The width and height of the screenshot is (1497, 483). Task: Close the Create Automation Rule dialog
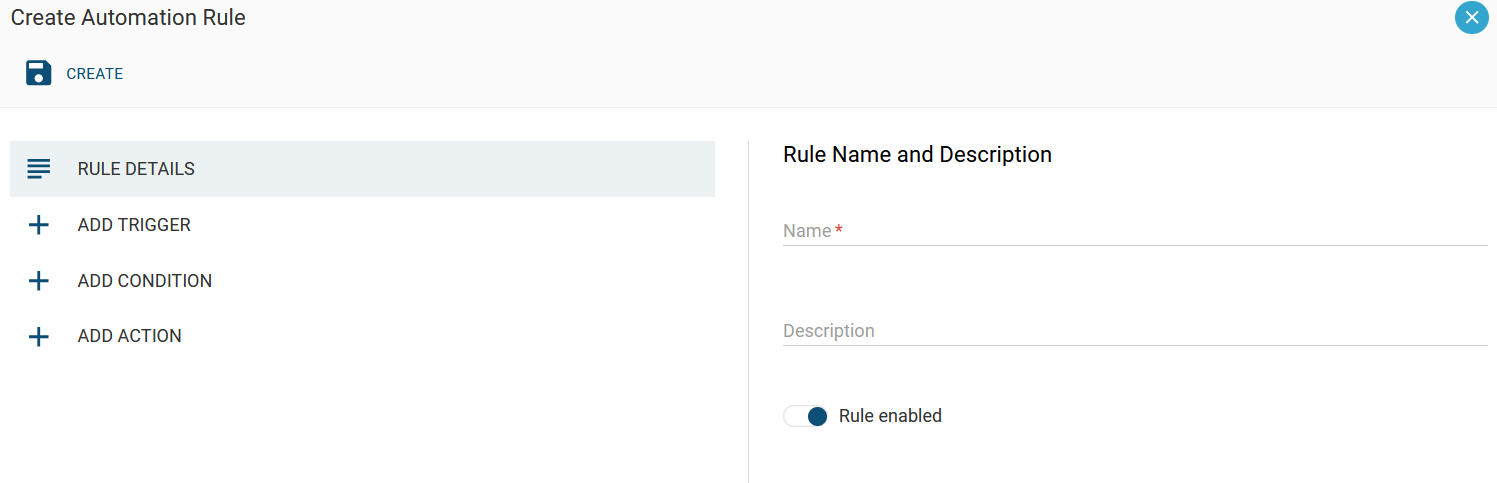point(1471,17)
